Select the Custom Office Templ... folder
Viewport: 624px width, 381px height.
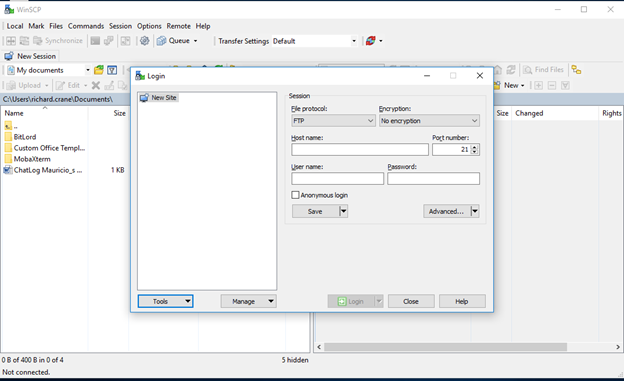coord(45,148)
